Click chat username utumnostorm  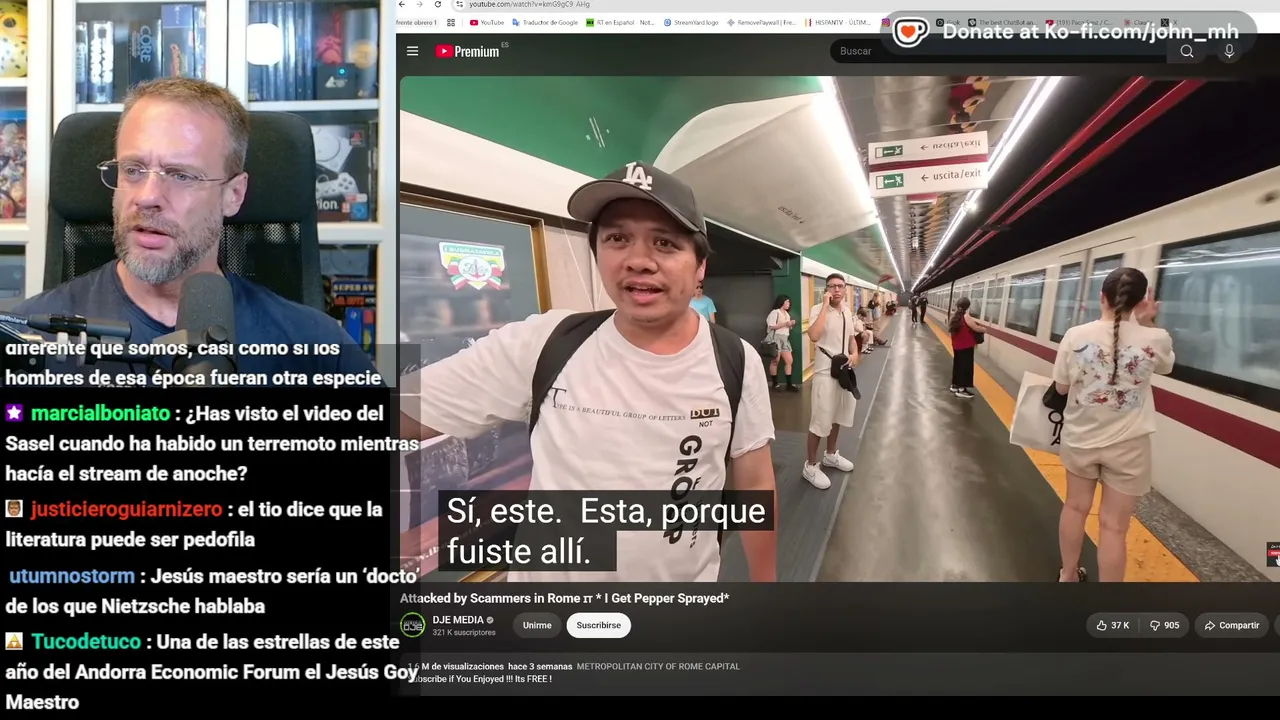[x=72, y=576]
